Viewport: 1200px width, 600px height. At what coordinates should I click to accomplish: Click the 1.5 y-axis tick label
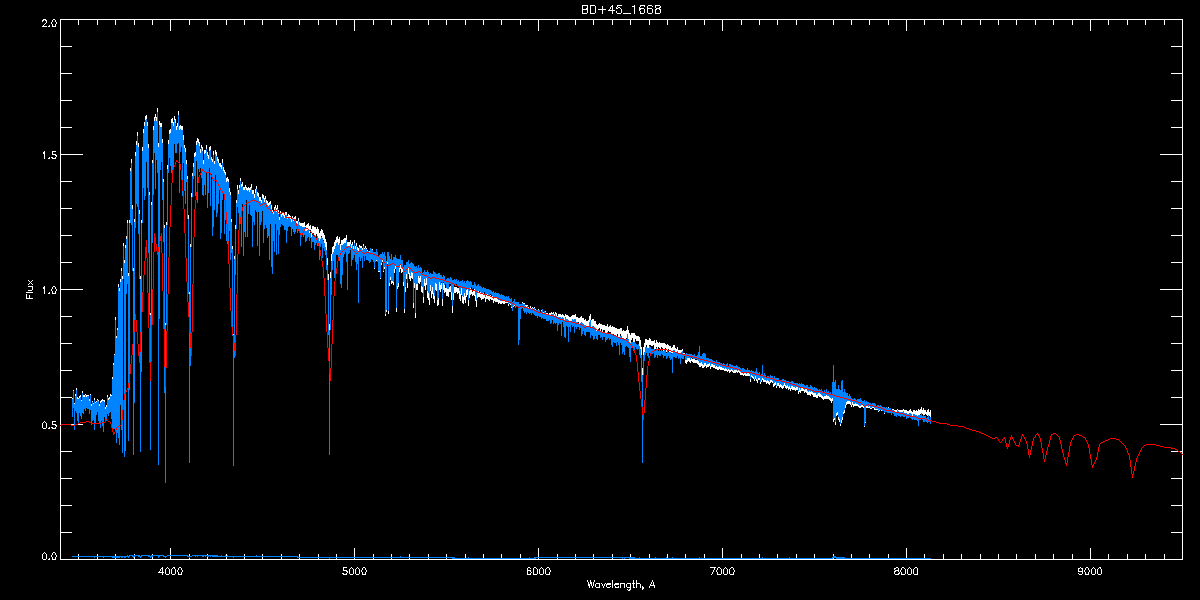click(48, 155)
